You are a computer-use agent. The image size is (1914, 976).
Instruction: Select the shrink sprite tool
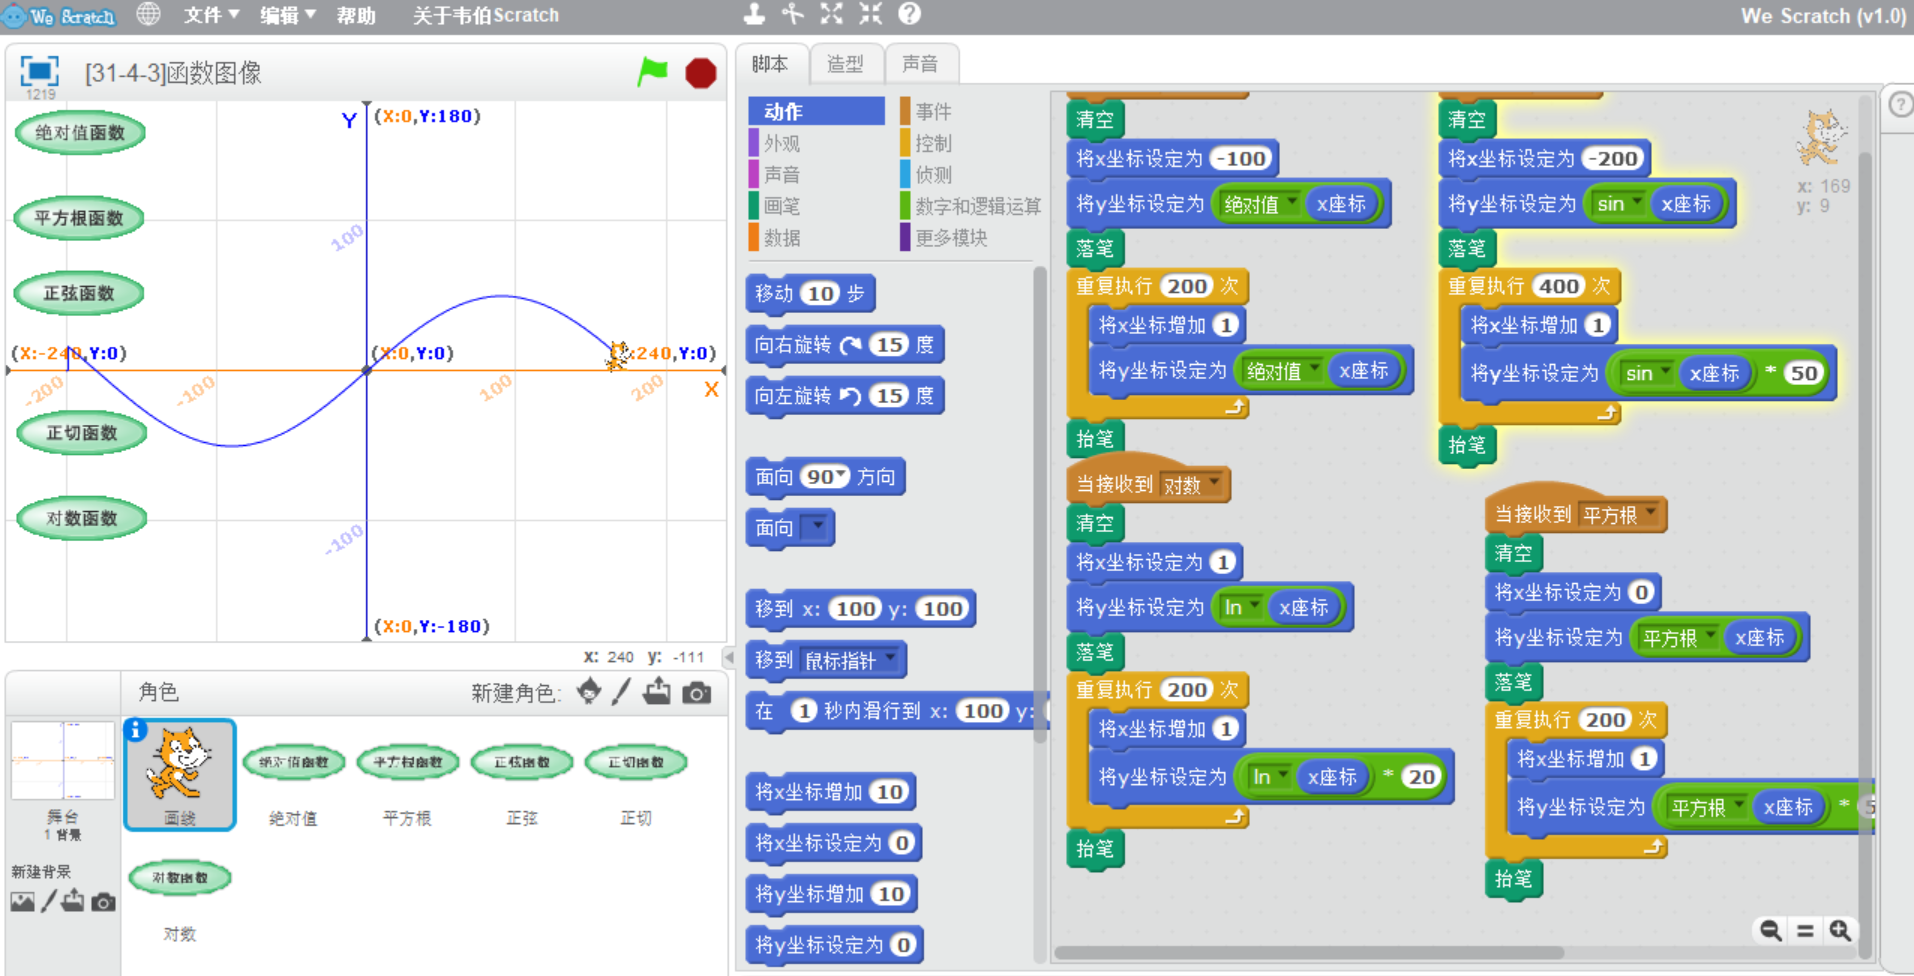pyautogui.click(x=871, y=14)
